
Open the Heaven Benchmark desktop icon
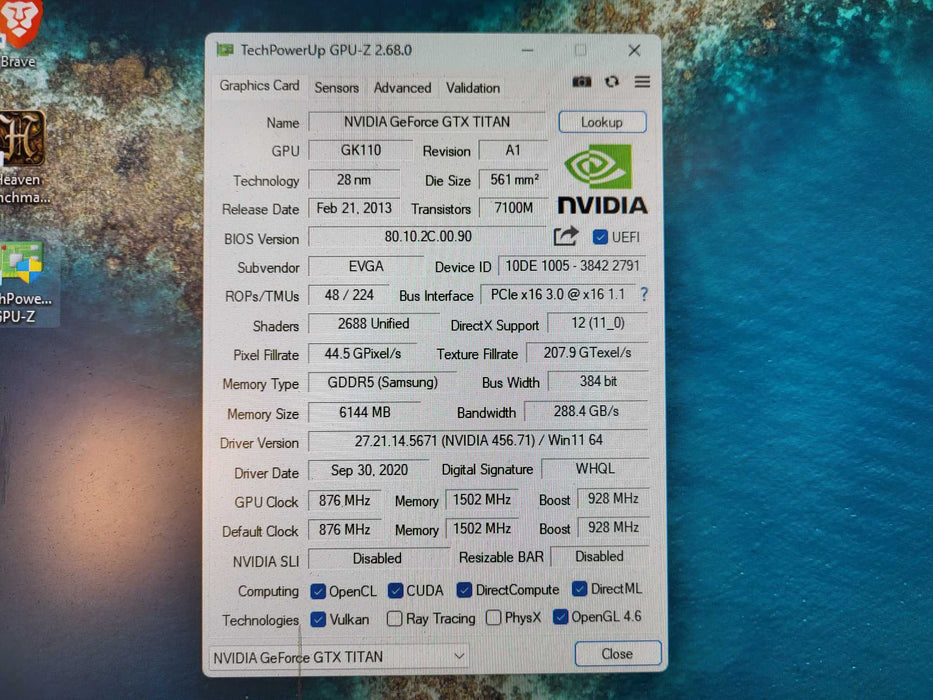(x=22, y=157)
